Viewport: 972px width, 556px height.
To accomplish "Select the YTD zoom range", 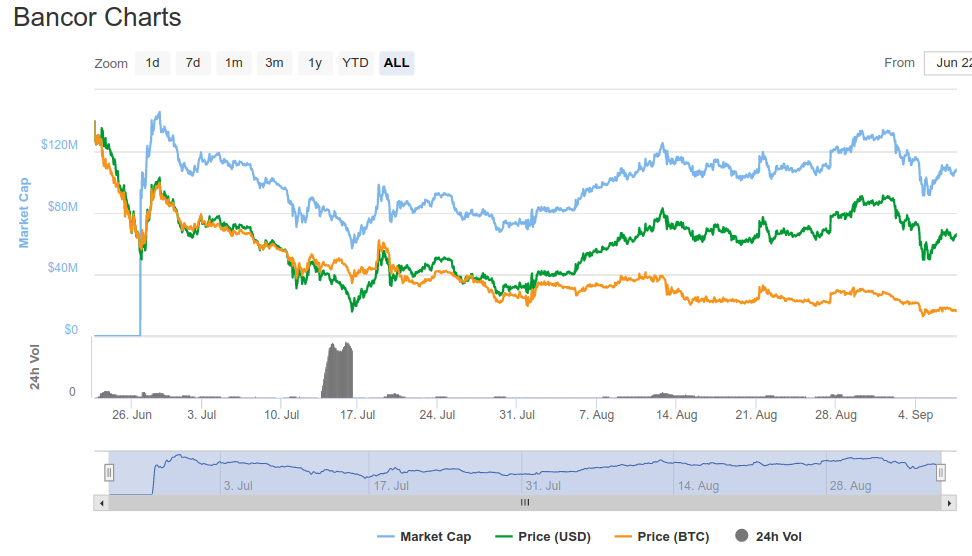I will click(x=355, y=63).
